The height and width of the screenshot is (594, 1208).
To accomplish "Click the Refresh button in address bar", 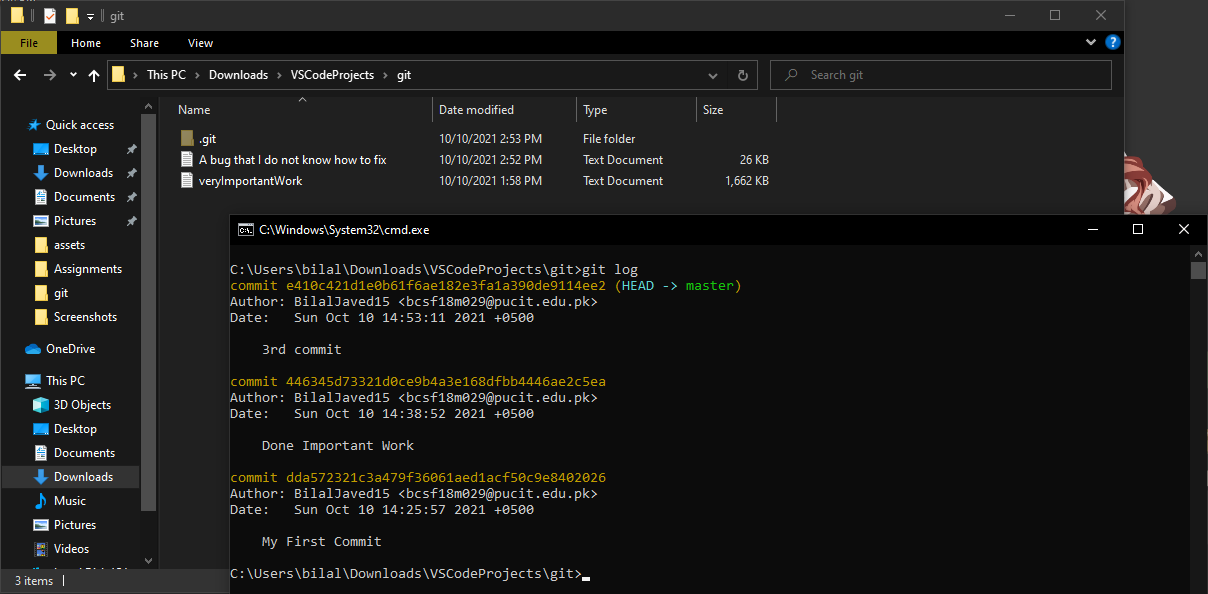I will [x=742, y=75].
